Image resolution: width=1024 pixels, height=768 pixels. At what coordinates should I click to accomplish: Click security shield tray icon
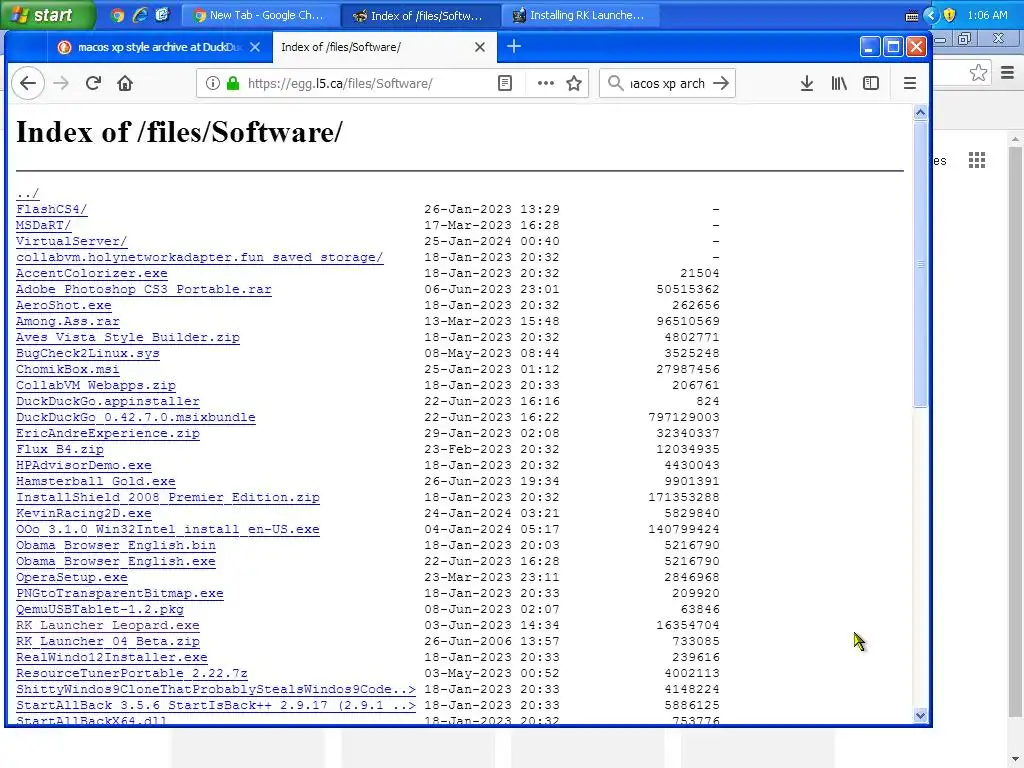pos(950,15)
